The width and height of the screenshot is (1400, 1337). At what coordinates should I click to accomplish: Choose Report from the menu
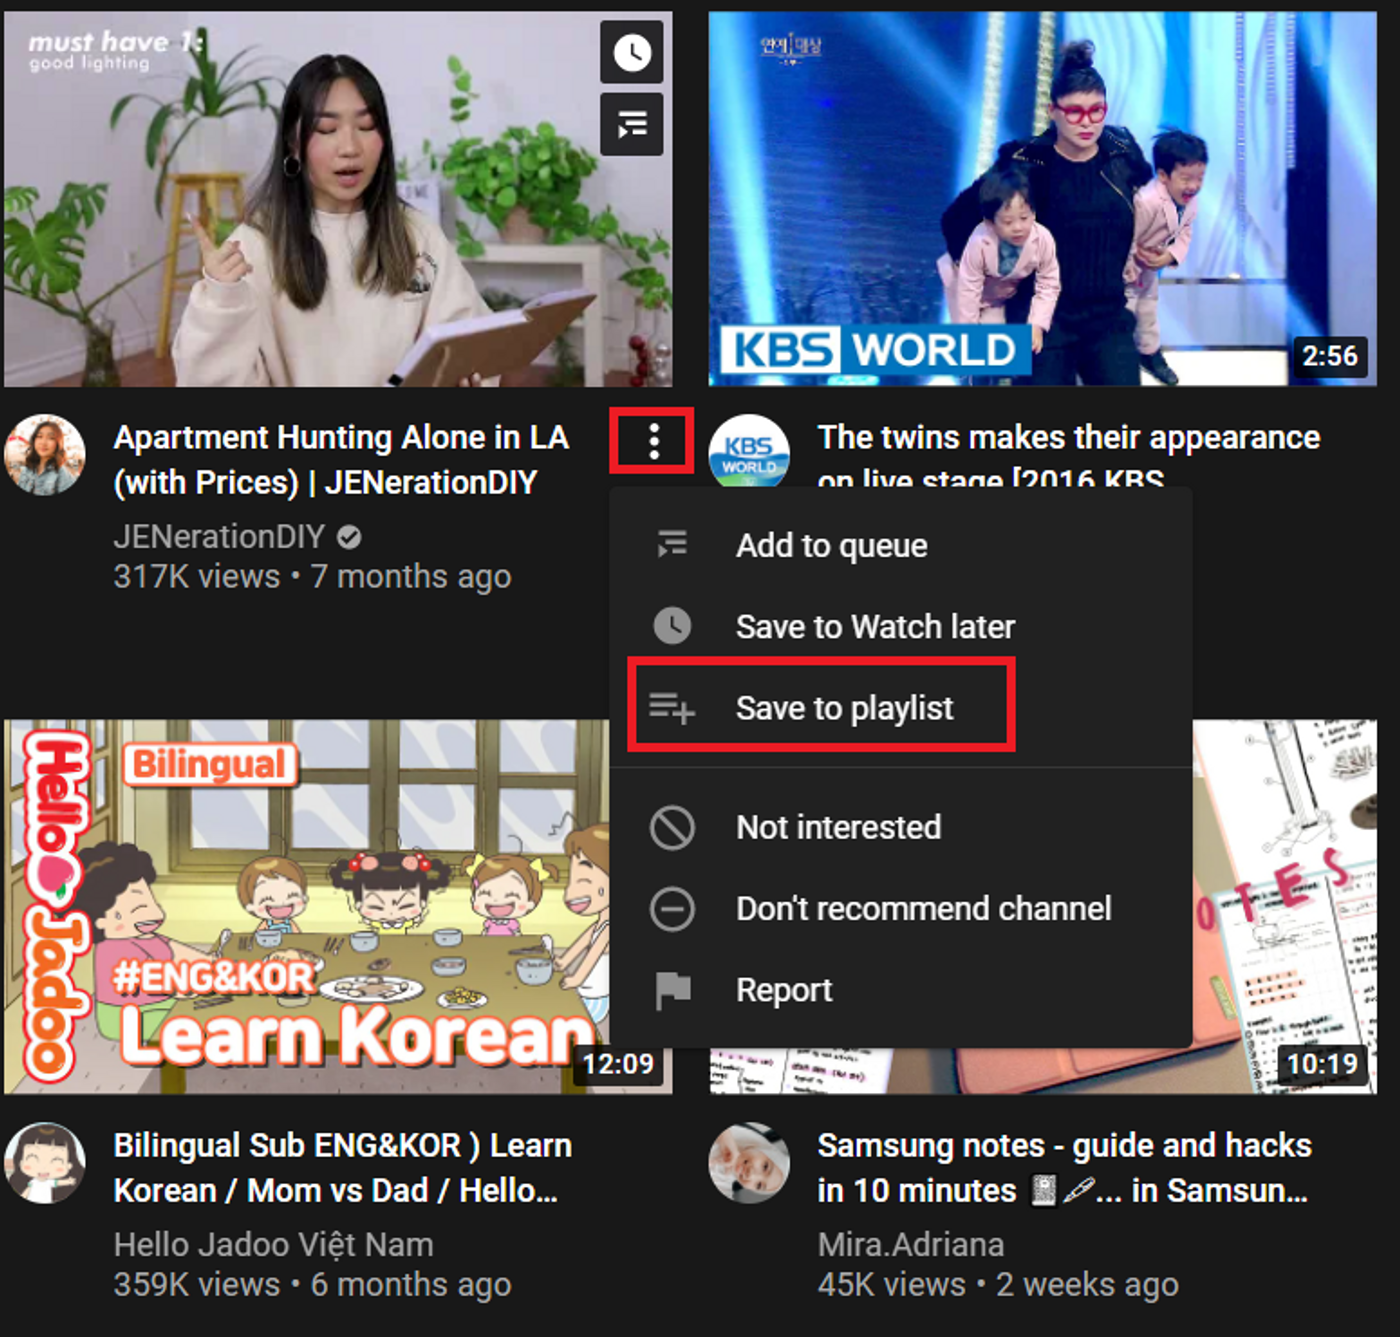click(784, 989)
